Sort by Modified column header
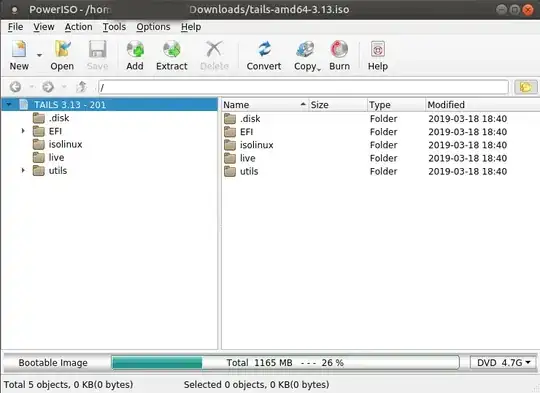 (482, 105)
